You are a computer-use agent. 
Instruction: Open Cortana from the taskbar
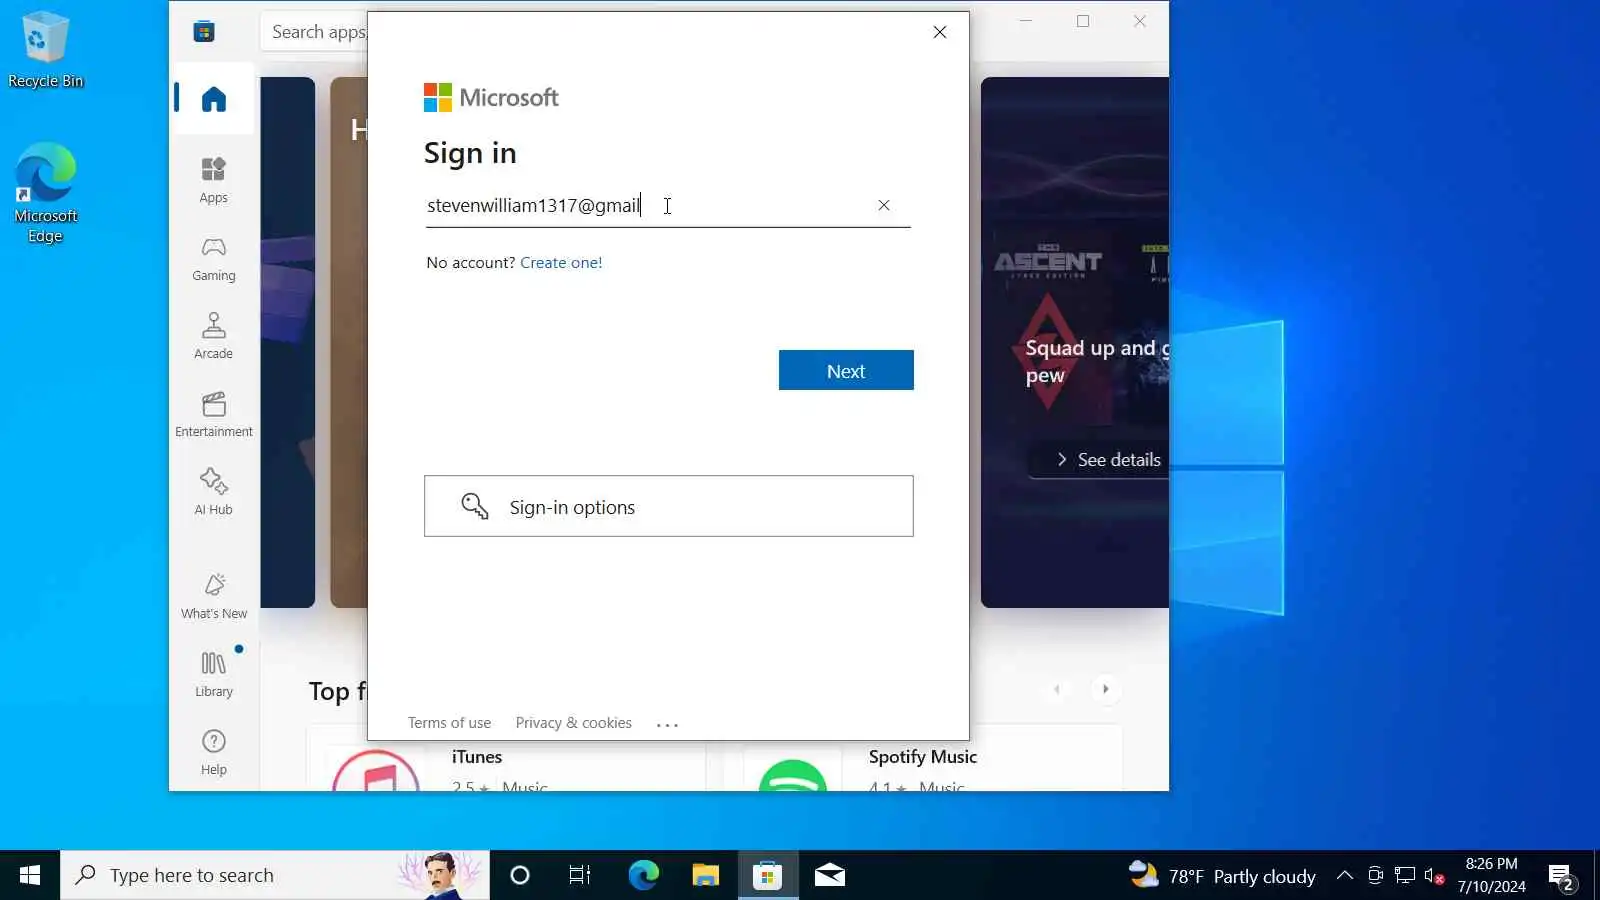pos(519,875)
